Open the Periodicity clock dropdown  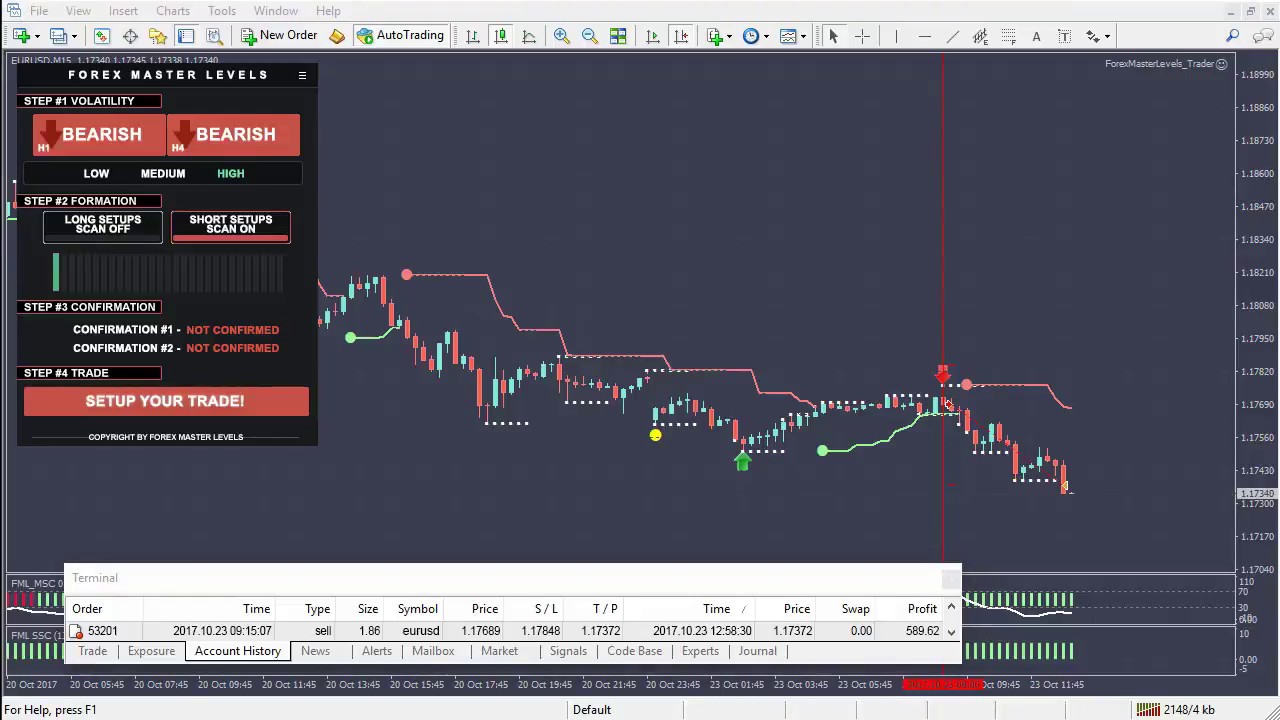[766, 36]
